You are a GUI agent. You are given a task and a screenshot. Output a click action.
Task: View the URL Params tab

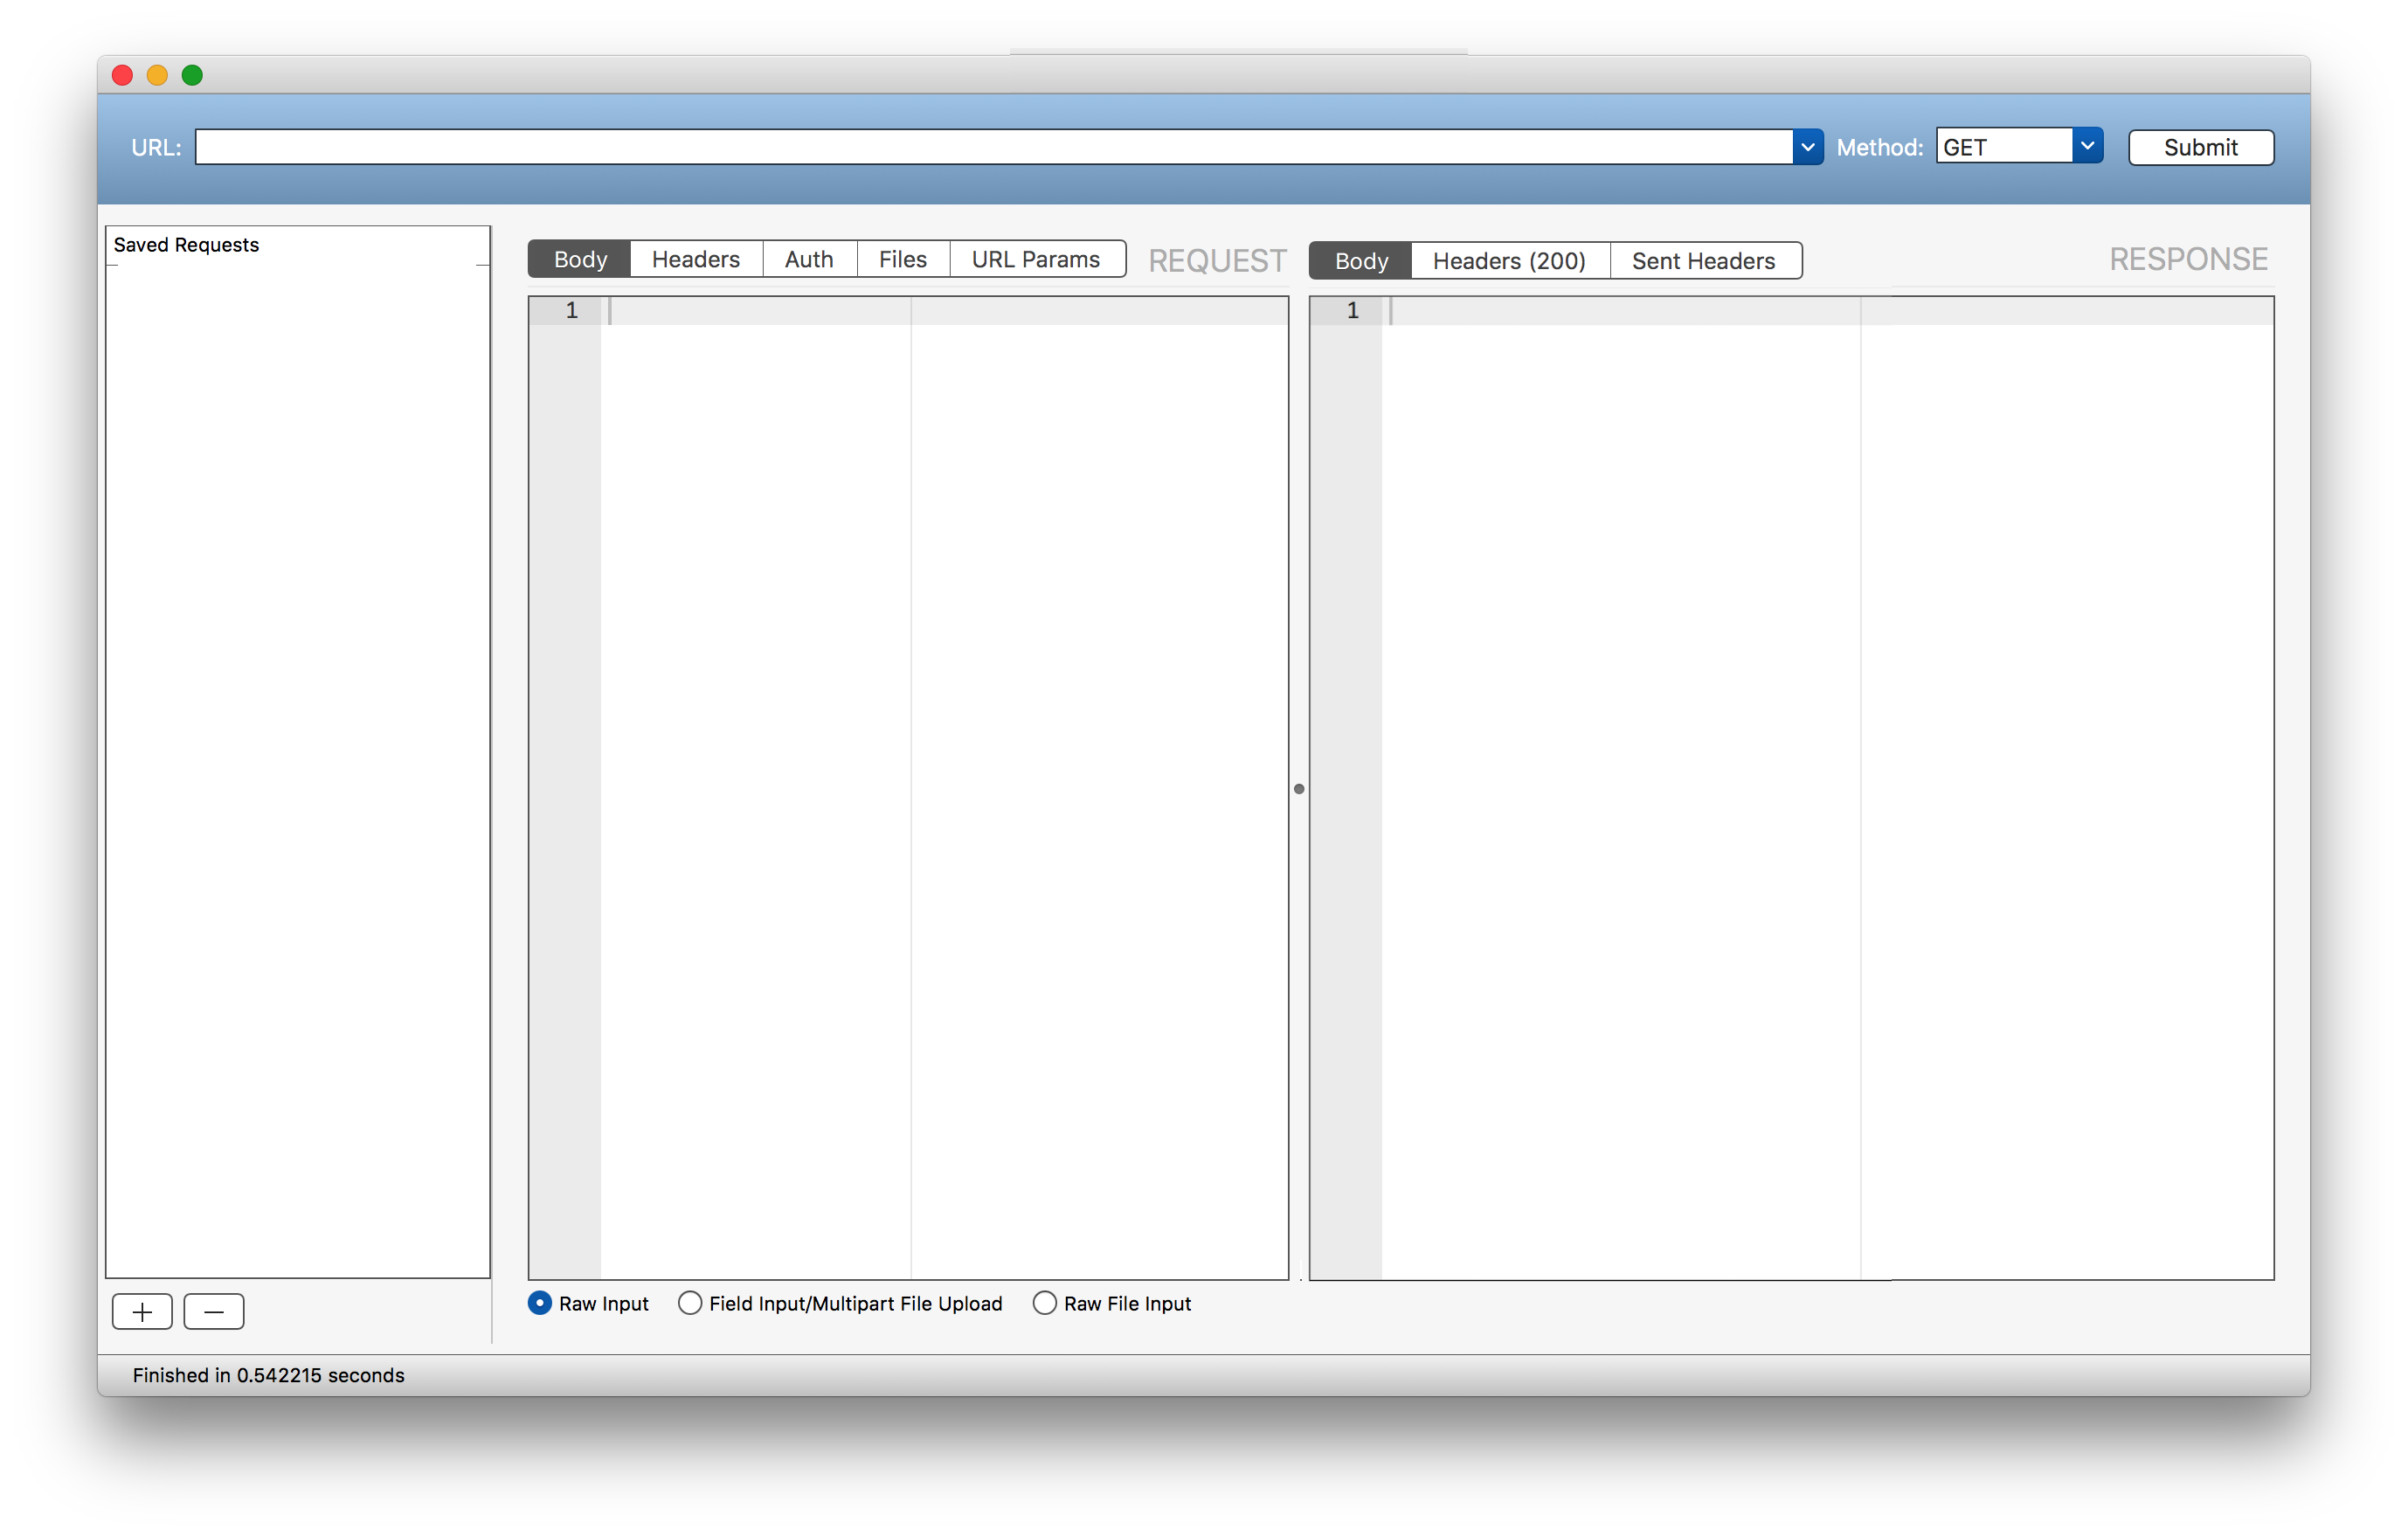pos(1036,259)
